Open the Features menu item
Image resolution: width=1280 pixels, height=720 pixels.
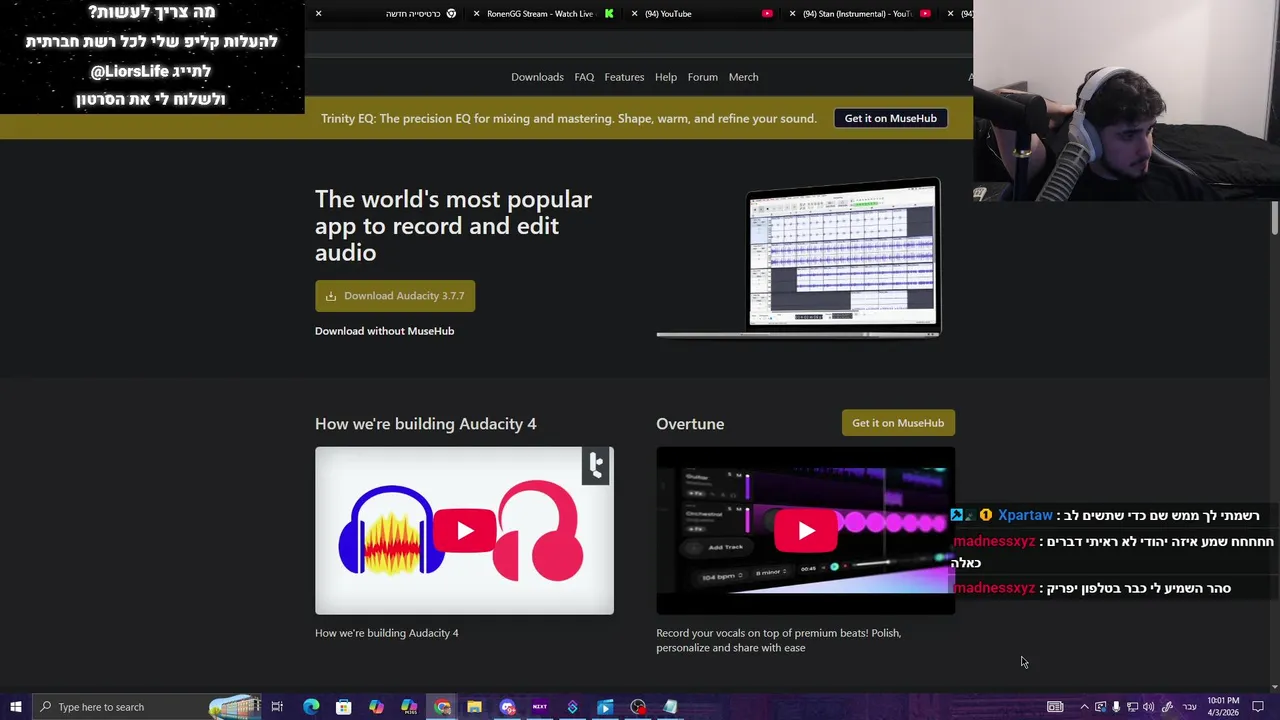(x=624, y=77)
